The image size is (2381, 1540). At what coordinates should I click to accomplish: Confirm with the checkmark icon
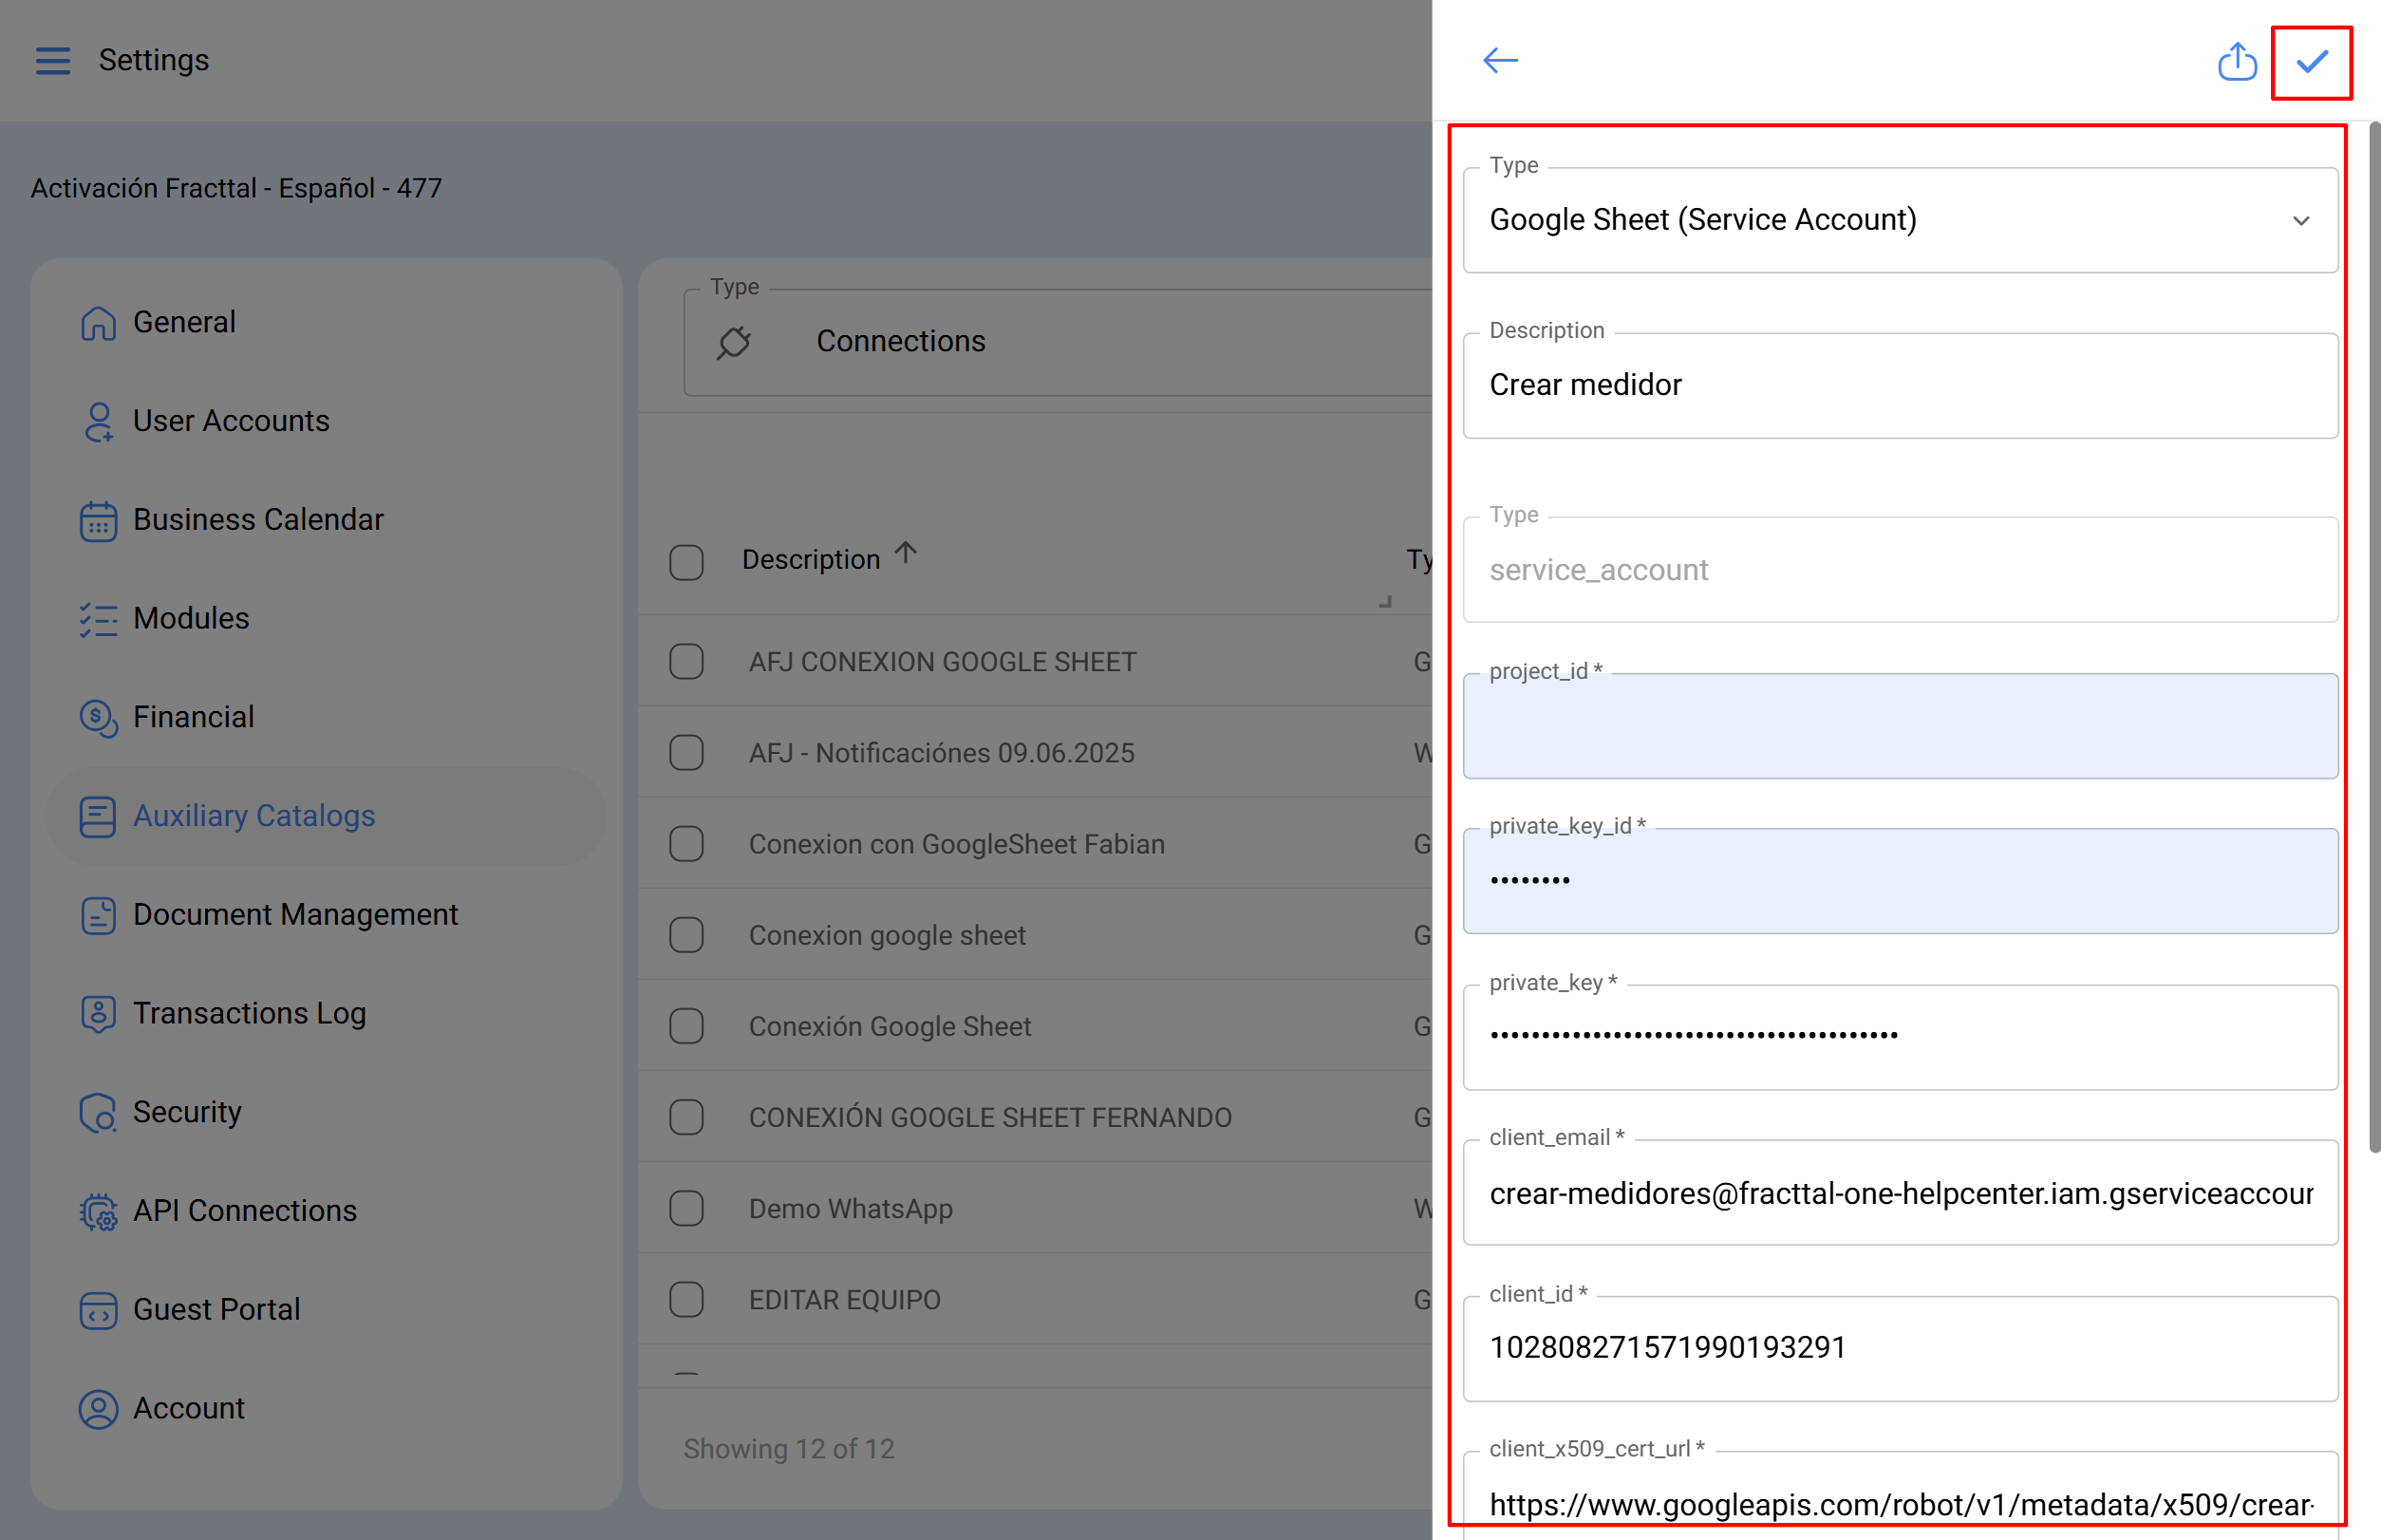2311,62
